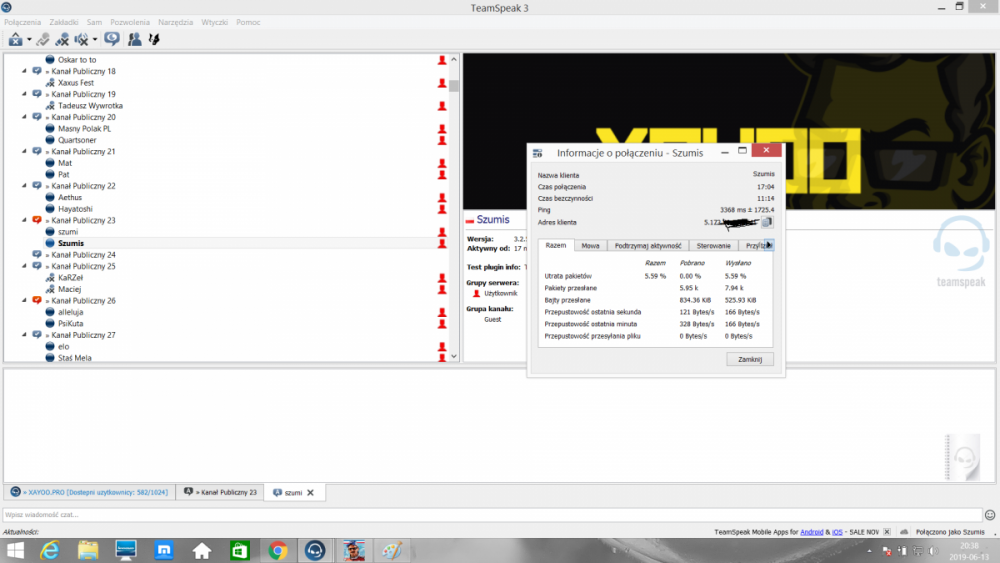This screenshot has width=1000, height=563.
Task: Click the cloud sync status bar icon
Action: coord(904,532)
